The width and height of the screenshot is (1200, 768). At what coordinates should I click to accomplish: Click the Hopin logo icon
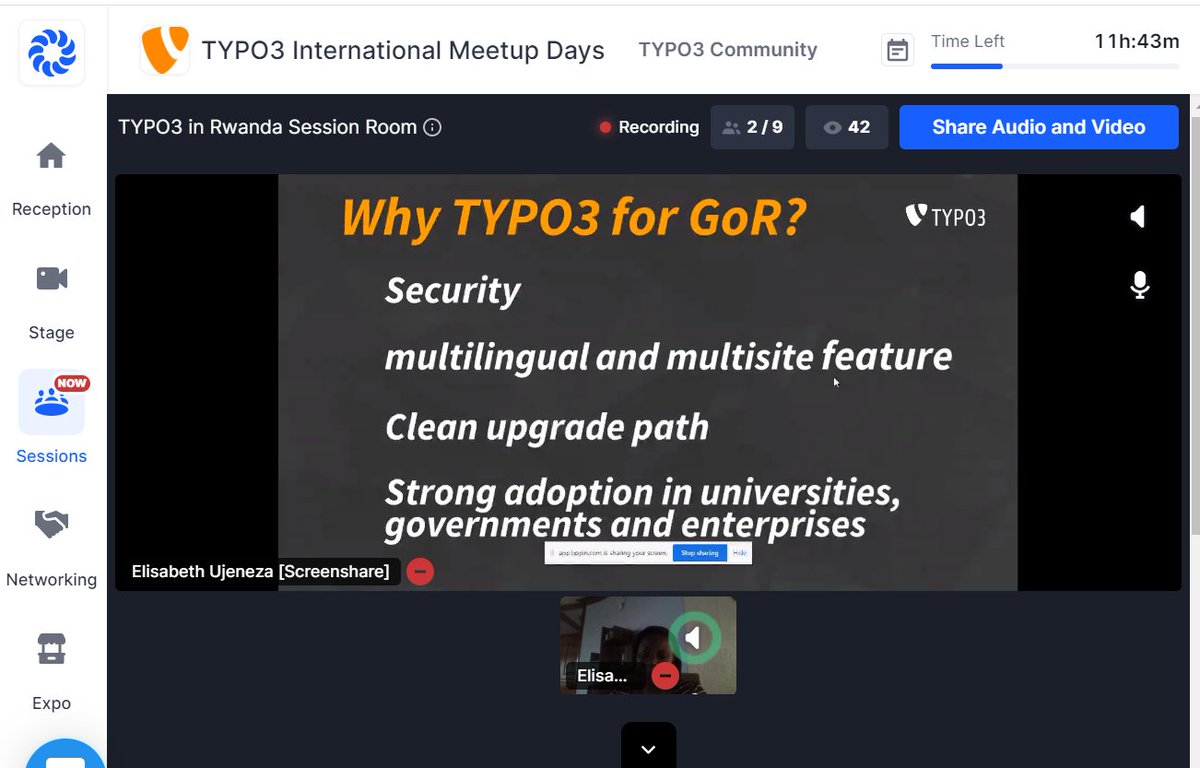click(x=51, y=53)
